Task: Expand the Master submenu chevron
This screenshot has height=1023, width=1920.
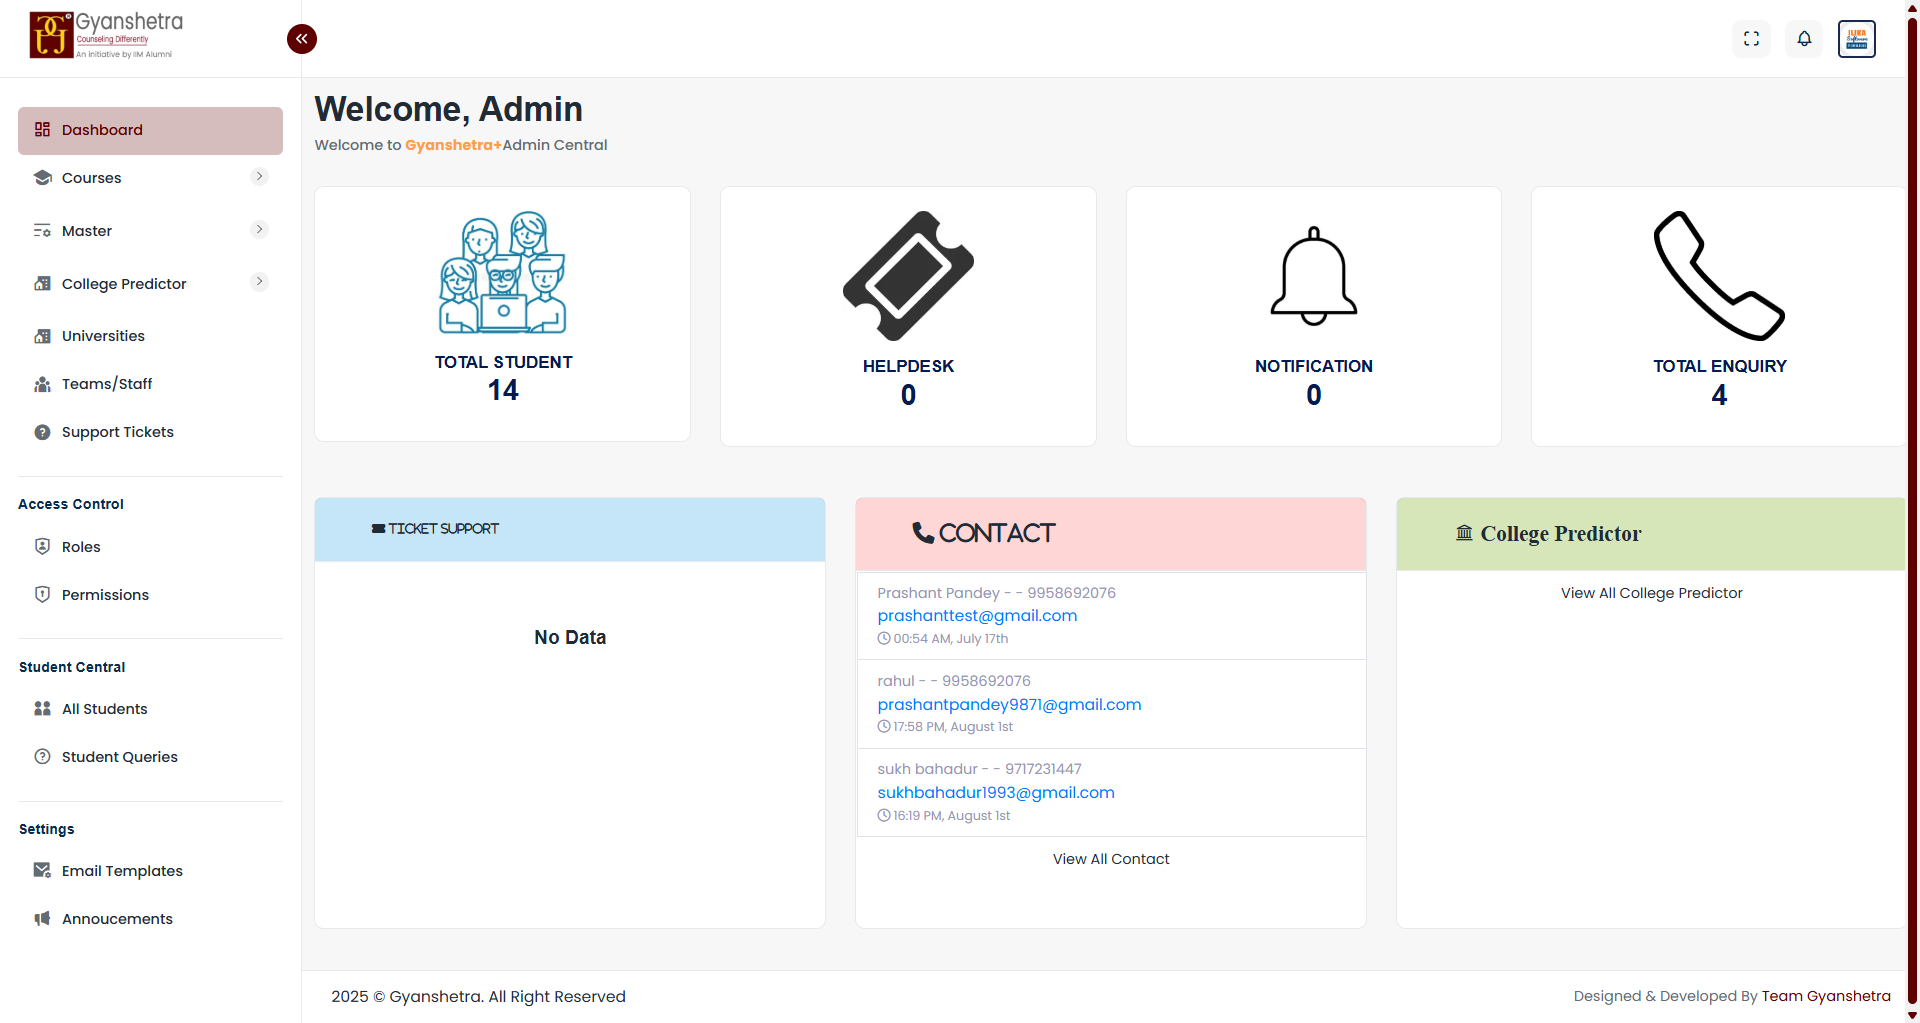Action: coord(259,230)
